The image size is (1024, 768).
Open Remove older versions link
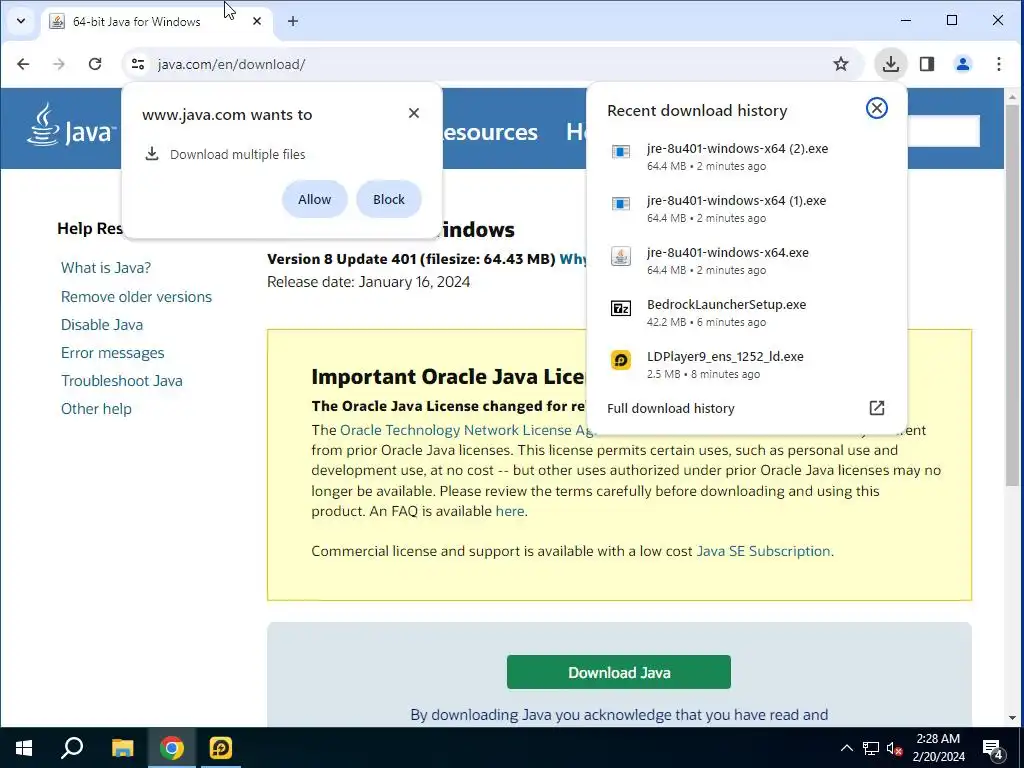(136, 296)
